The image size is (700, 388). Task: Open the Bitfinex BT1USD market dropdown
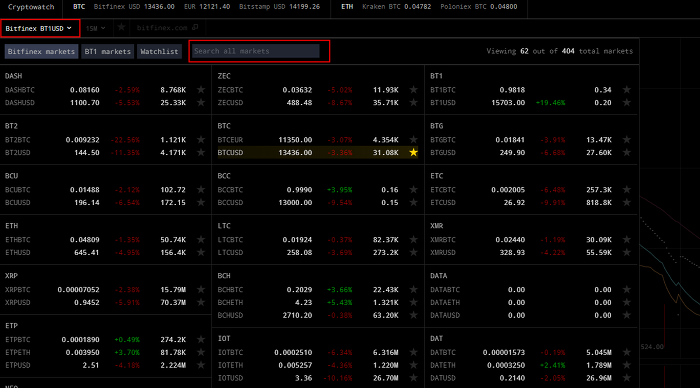point(39,28)
